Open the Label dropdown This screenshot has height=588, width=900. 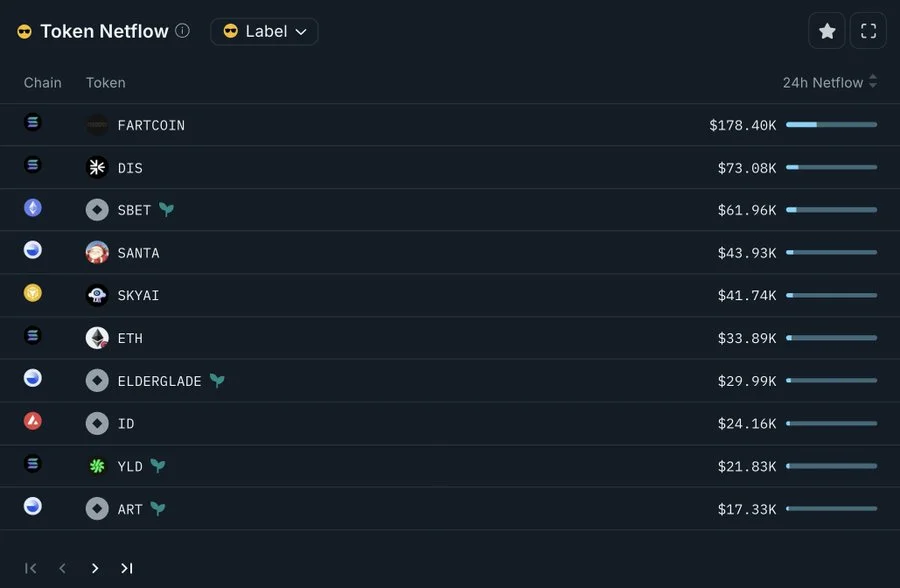point(264,31)
